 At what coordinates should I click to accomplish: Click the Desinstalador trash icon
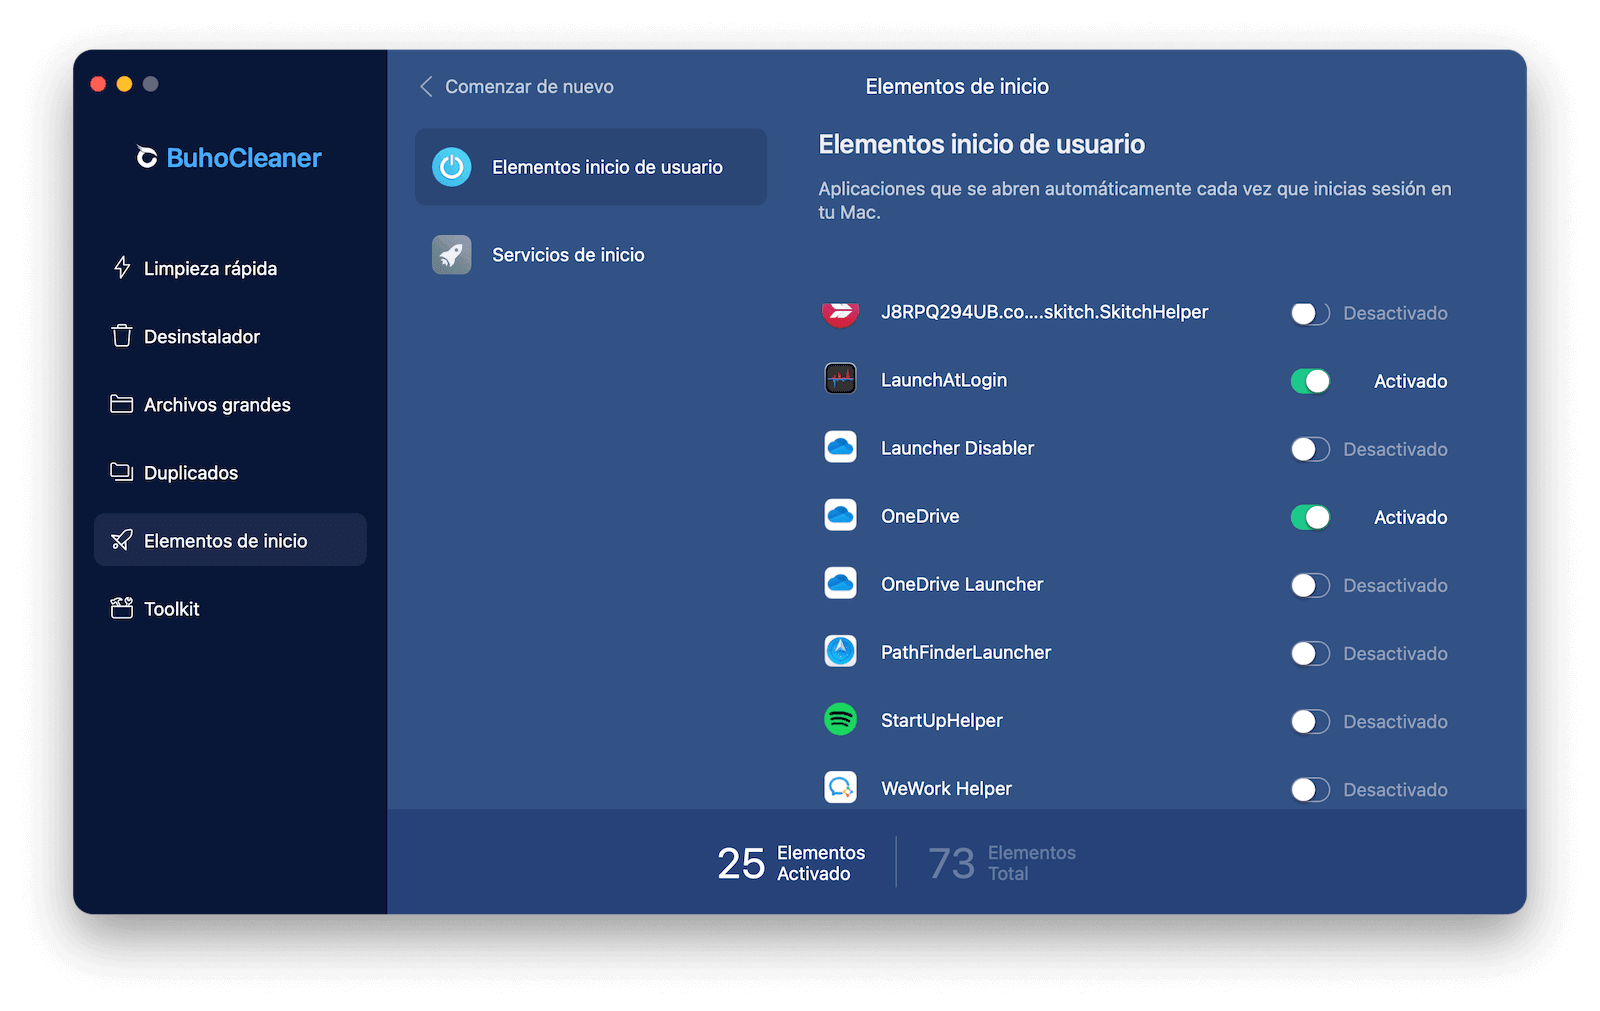coord(122,336)
